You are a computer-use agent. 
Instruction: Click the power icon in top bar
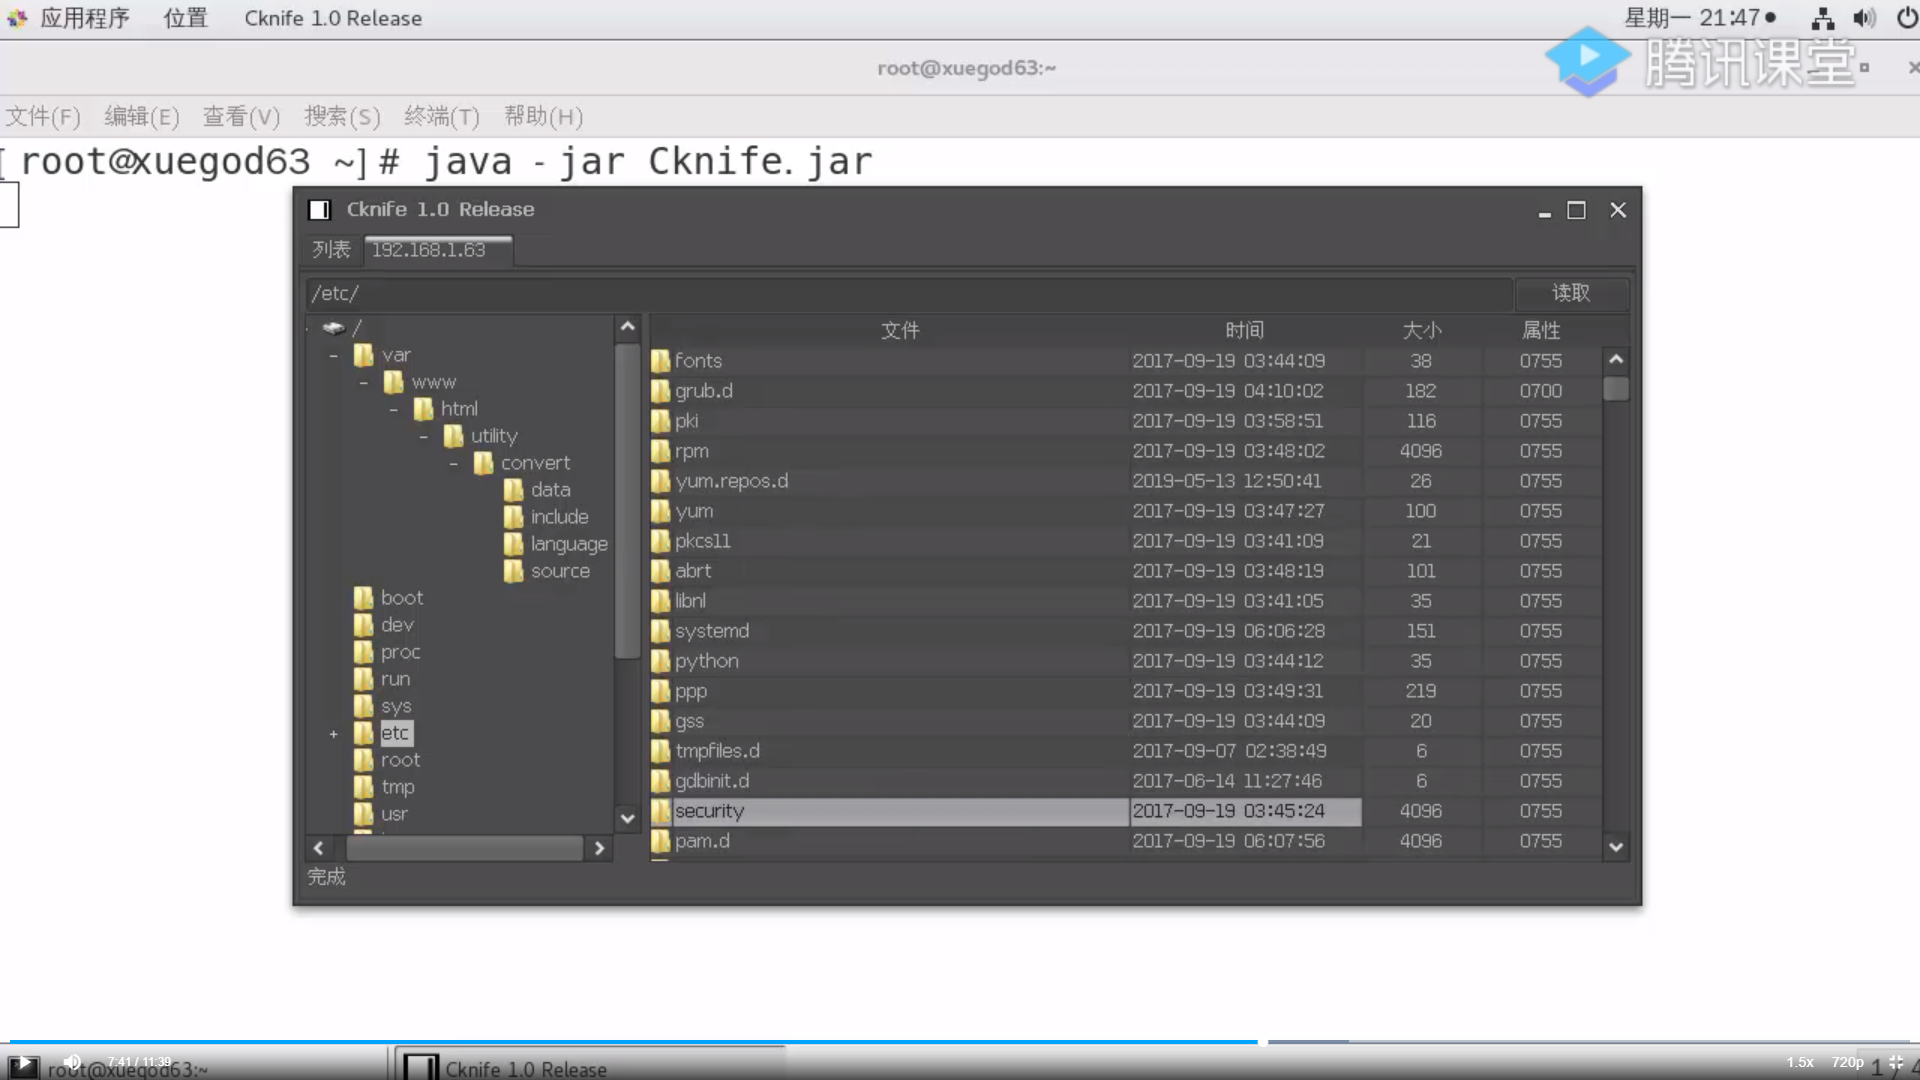(x=1907, y=18)
